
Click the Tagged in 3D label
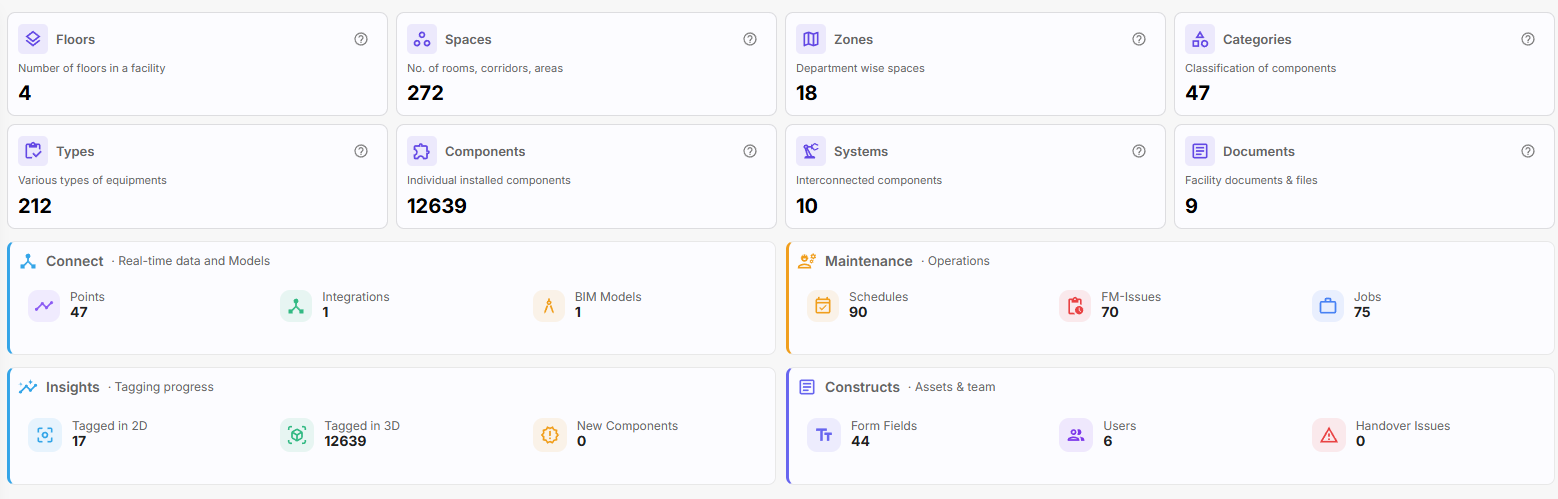362,426
